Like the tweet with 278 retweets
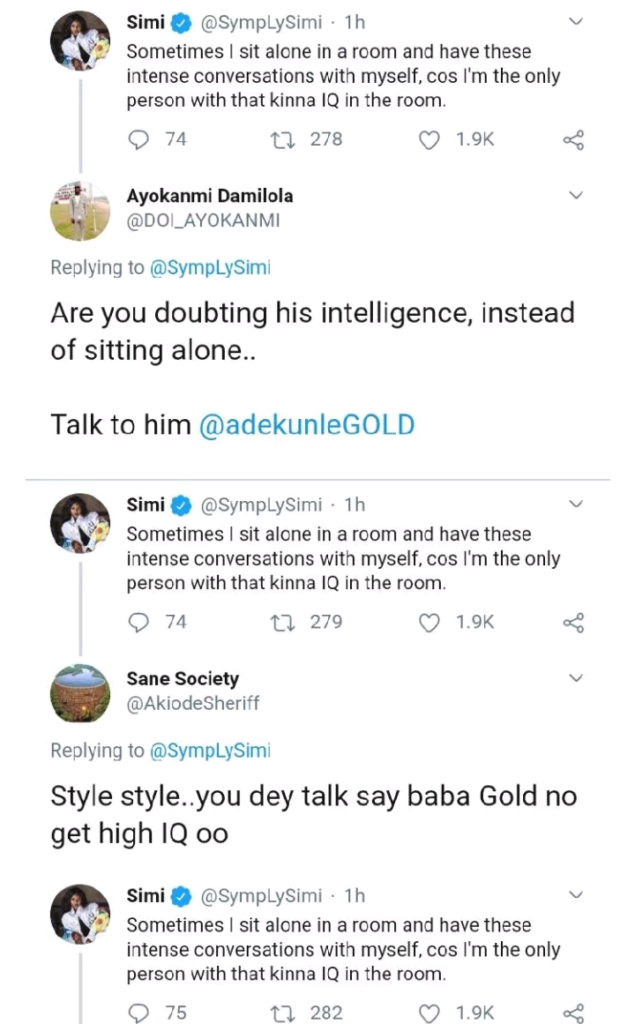Screen dimensions: 635x1024 (x=429, y=140)
